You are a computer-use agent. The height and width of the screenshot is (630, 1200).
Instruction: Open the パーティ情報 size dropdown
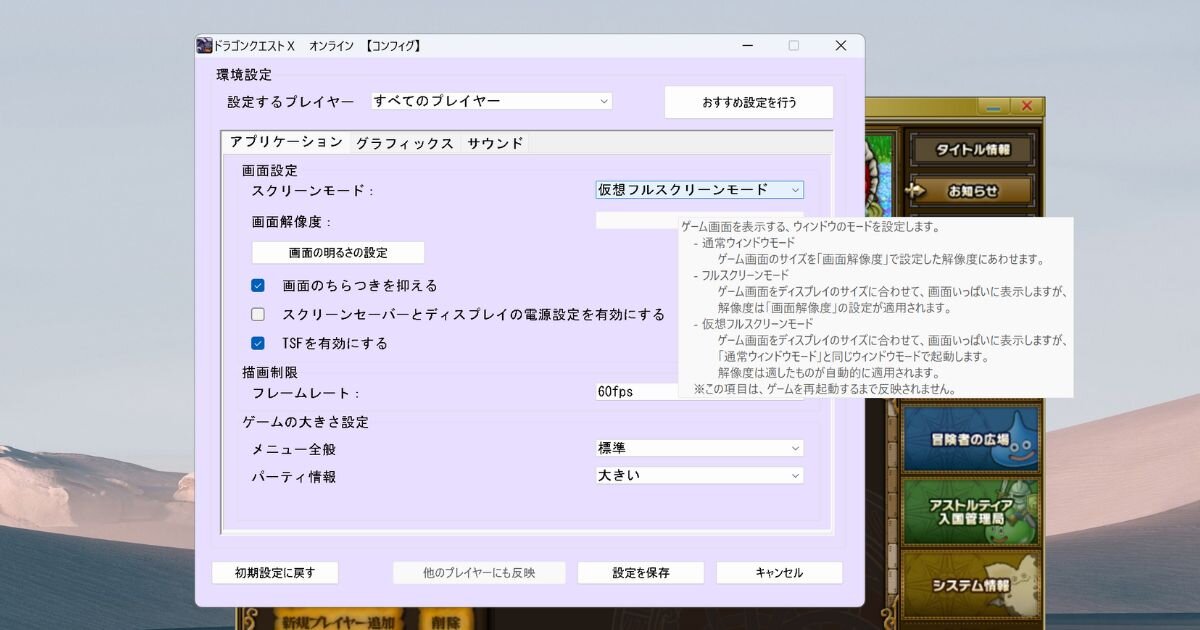[700, 476]
